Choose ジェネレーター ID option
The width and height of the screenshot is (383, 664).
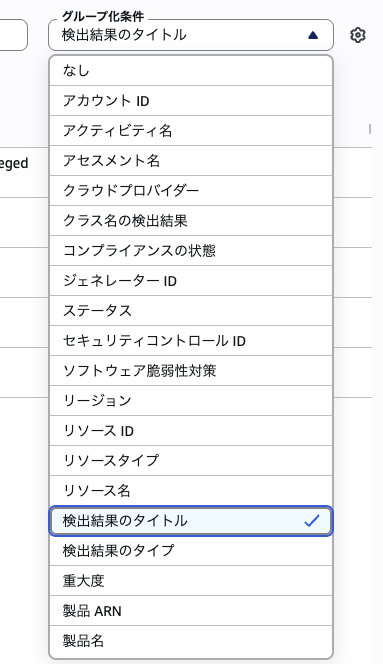[191, 281]
